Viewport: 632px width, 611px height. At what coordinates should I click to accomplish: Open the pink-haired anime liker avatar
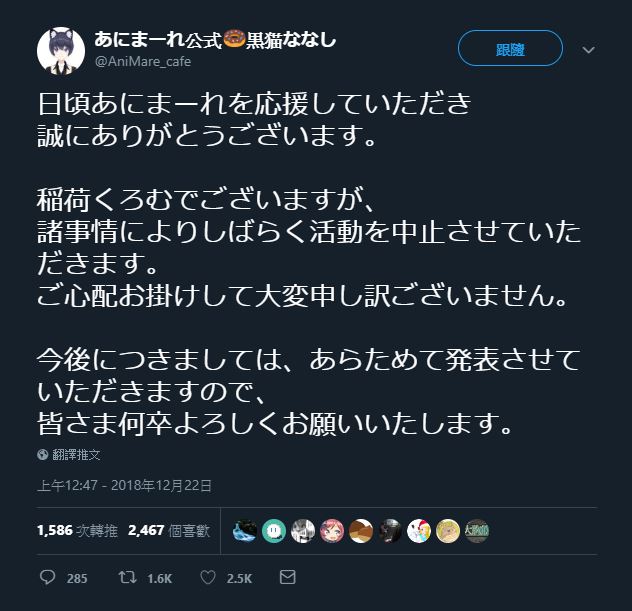(x=332, y=531)
